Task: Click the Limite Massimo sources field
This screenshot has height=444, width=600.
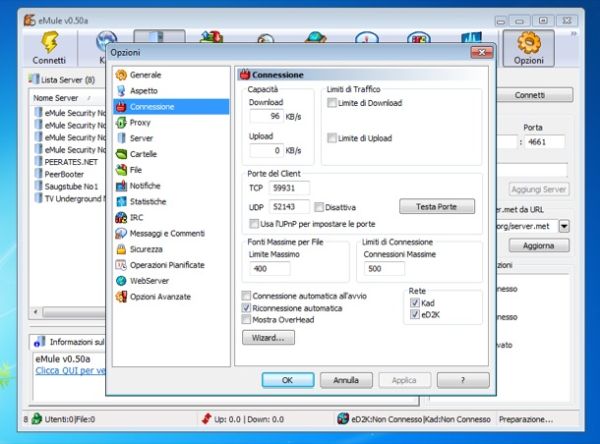Action: coord(269,269)
